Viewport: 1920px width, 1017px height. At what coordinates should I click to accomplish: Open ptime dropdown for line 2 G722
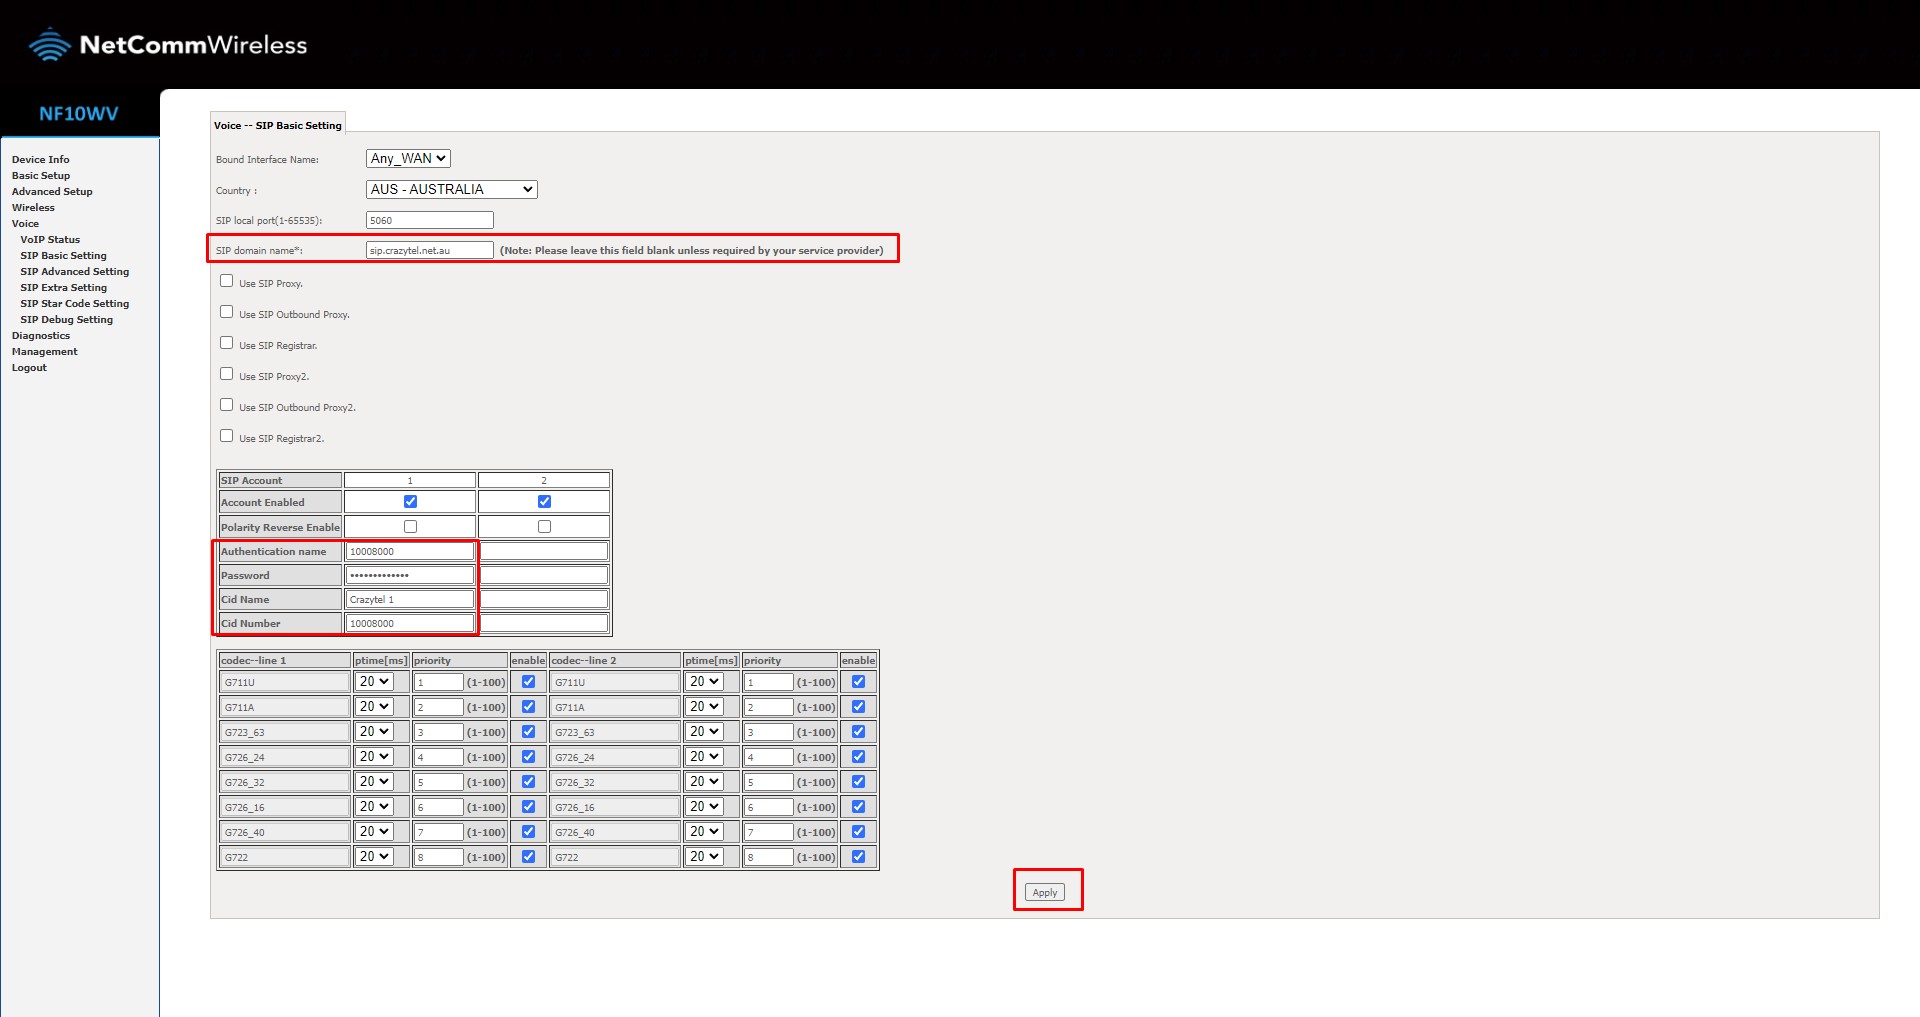[704, 857]
